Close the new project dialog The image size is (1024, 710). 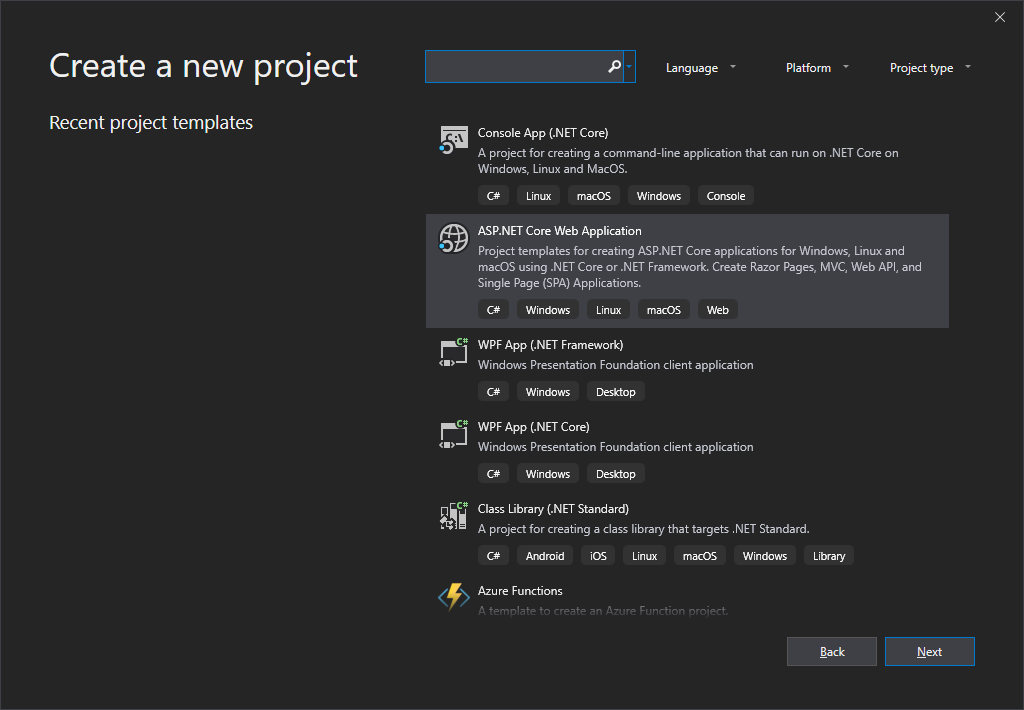click(x=1000, y=17)
